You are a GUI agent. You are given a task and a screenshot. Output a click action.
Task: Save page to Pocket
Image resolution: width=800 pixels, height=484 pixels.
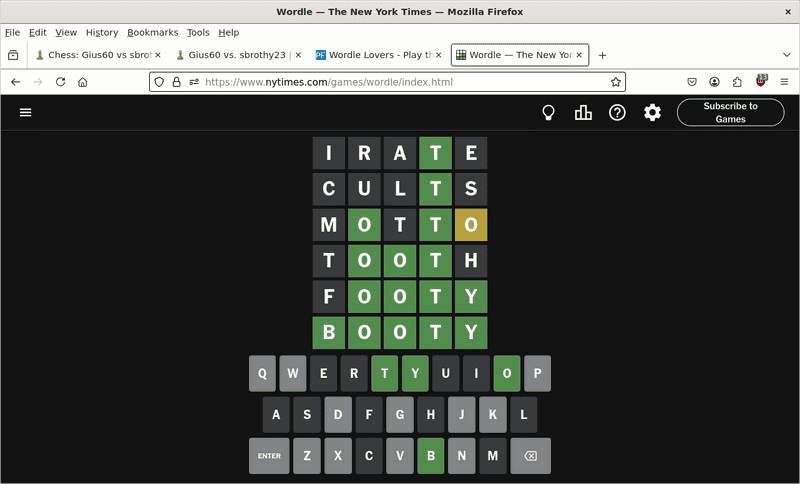(x=692, y=82)
